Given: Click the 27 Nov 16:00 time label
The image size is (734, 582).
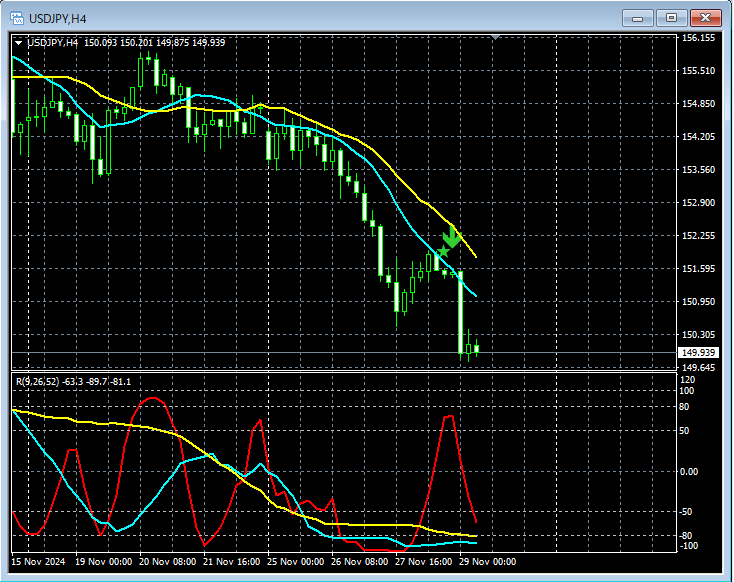Looking at the screenshot, I should pos(424,562).
